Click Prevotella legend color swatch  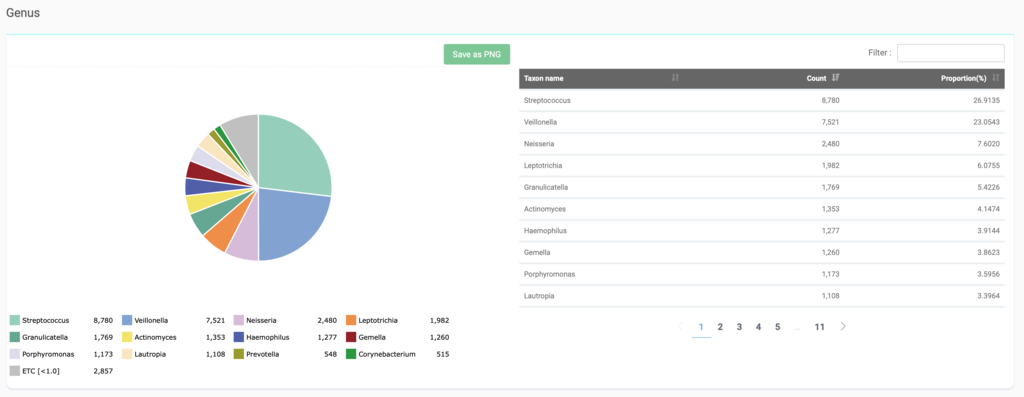pyautogui.click(x=239, y=355)
